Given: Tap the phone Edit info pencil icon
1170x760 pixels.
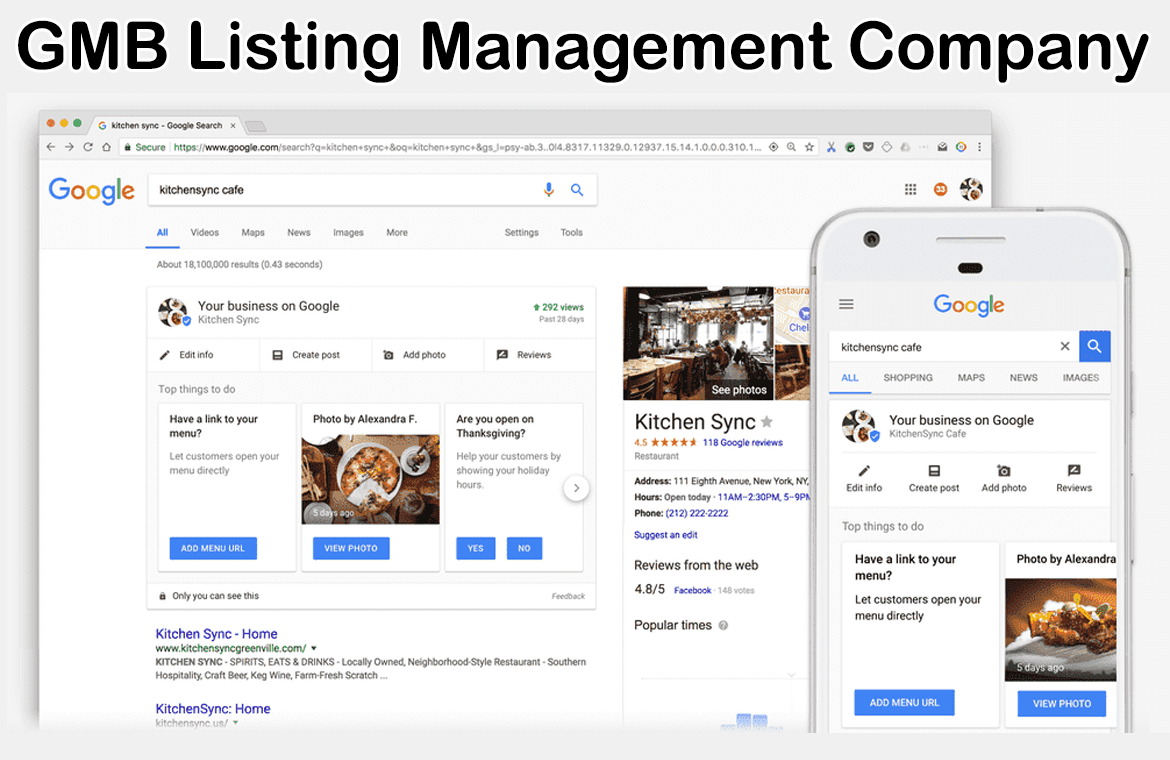Looking at the screenshot, I should pyautogui.click(x=864, y=471).
